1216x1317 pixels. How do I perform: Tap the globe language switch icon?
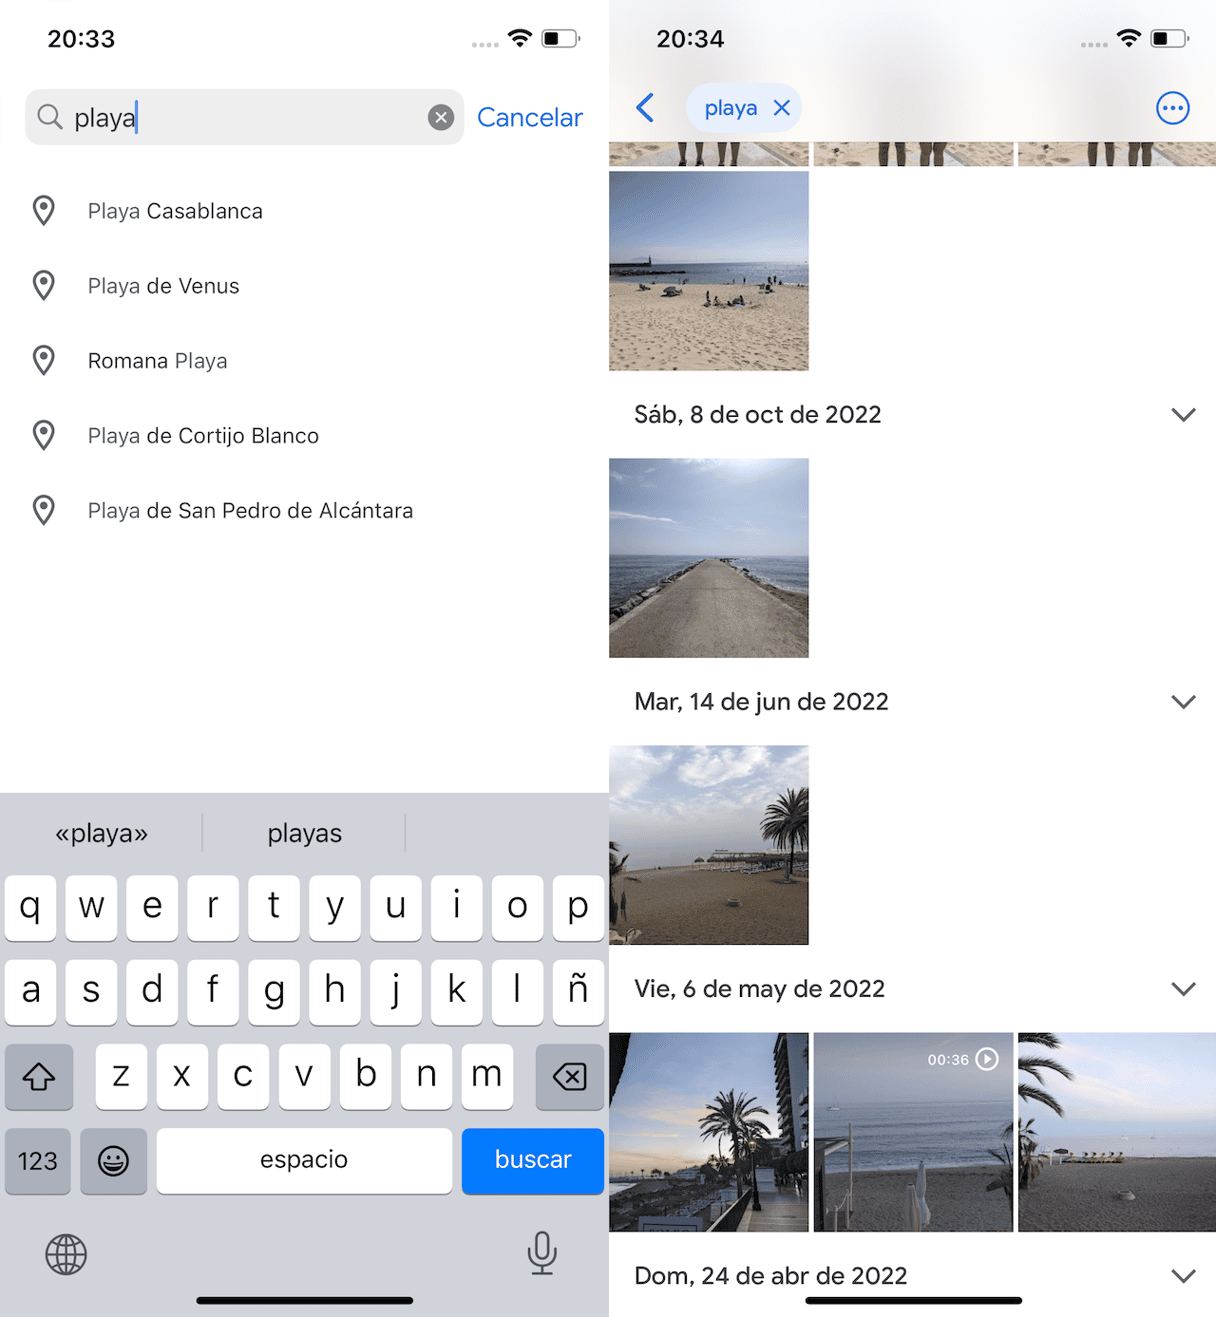tap(66, 1254)
